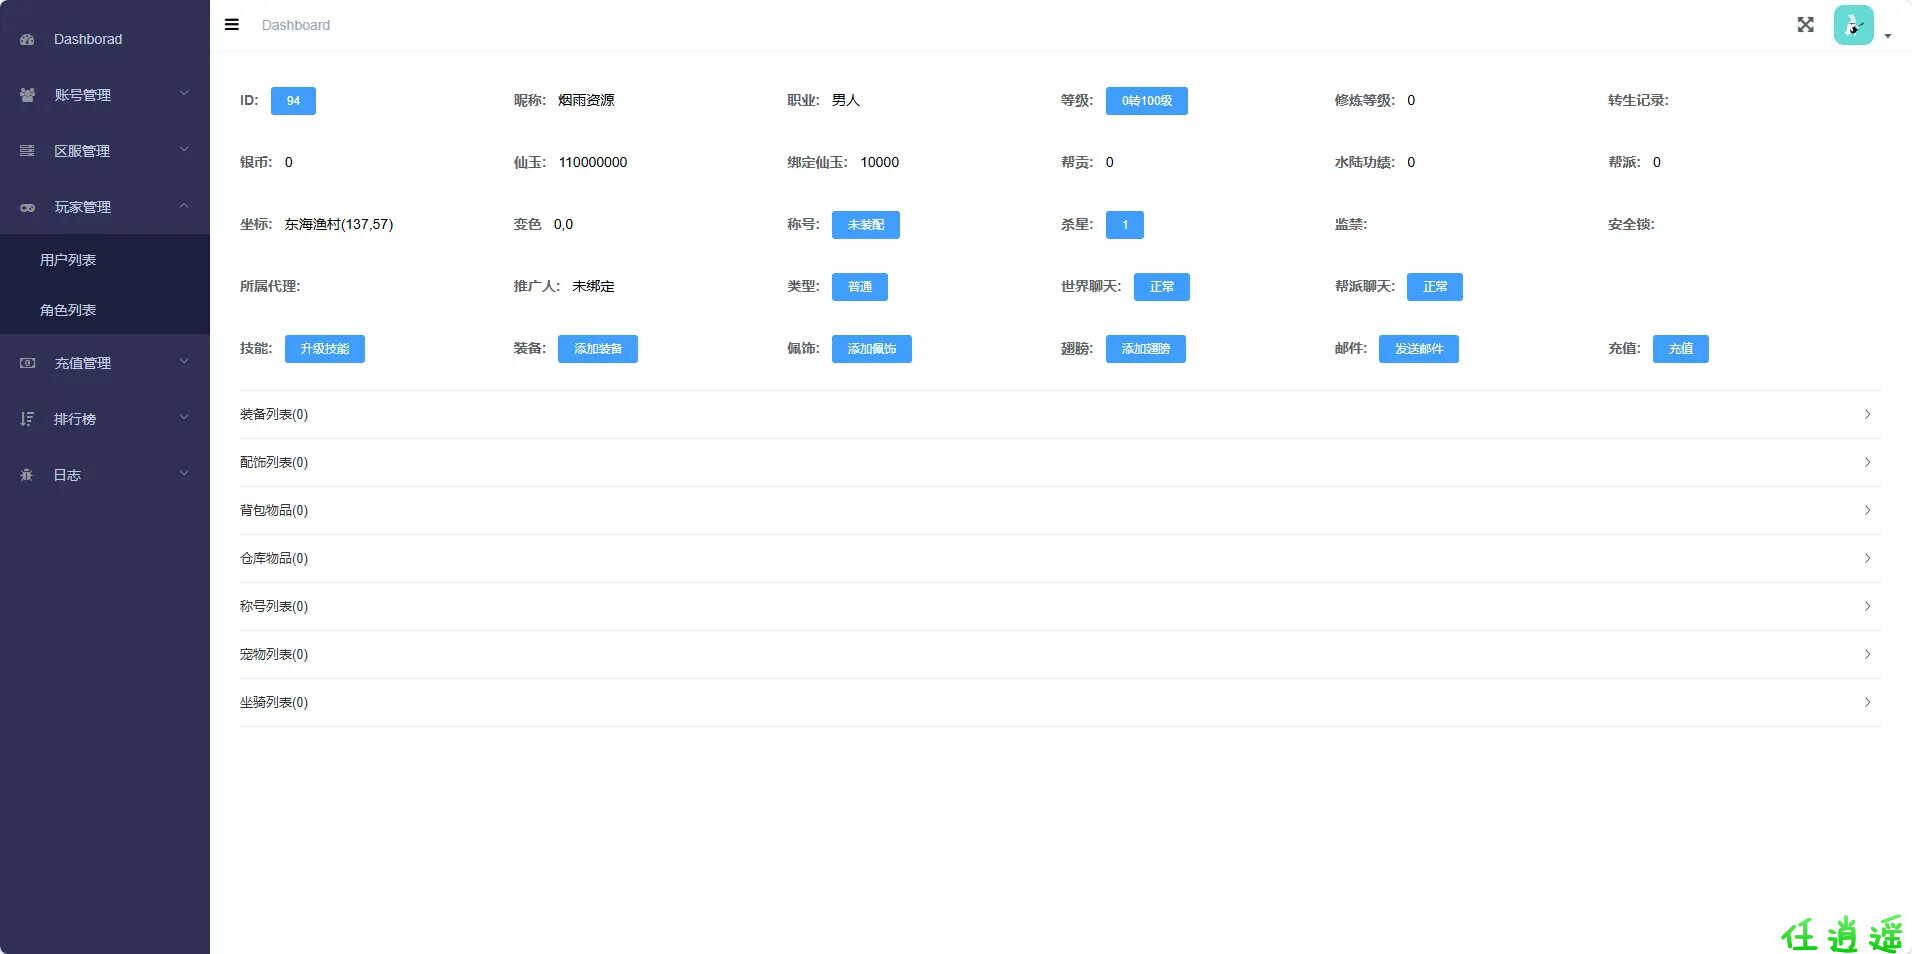Open 角色列表 in the sidebar
1912x954 pixels.
tap(68, 310)
